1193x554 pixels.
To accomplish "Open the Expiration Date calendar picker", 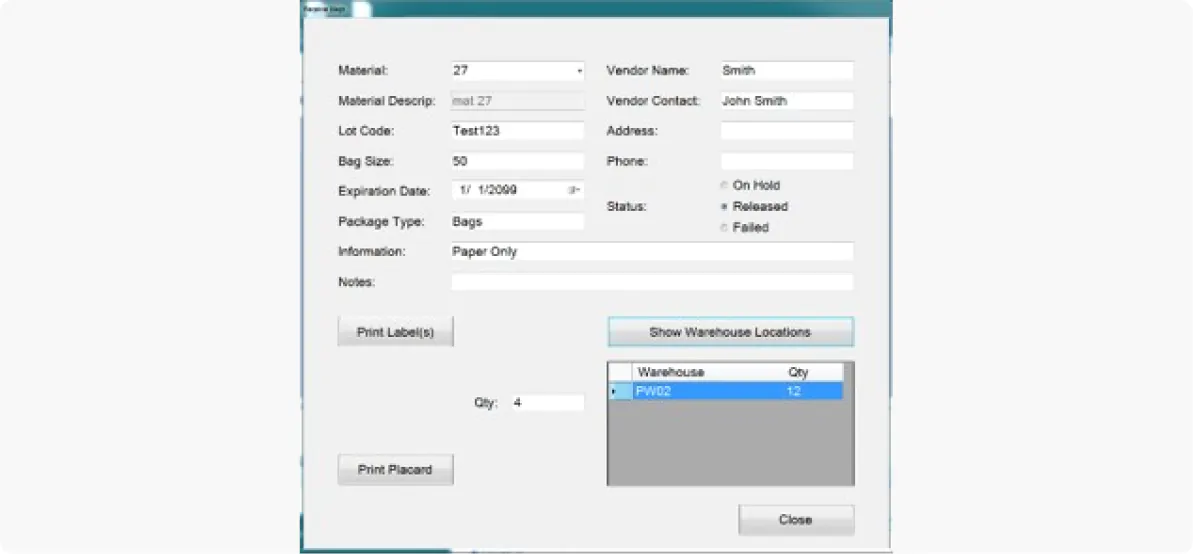I will point(574,190).
